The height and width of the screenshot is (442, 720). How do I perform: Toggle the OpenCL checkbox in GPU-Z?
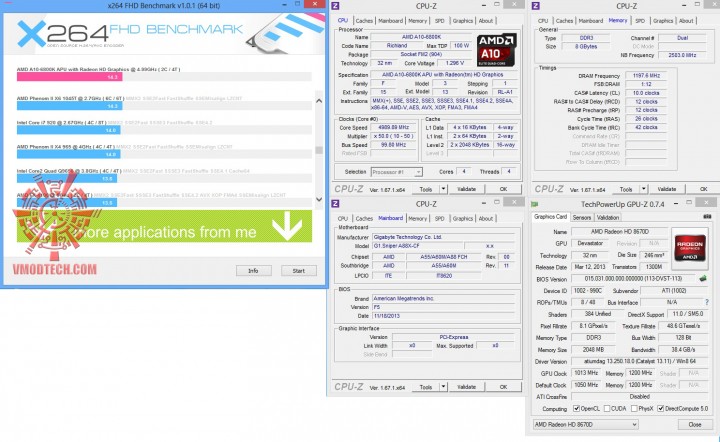[577, 408]
